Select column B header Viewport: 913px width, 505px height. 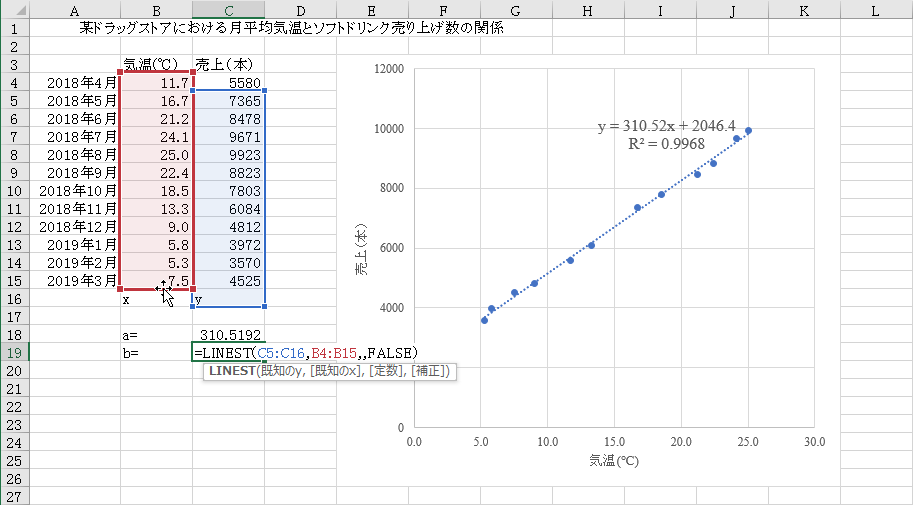tap(156, 9)
